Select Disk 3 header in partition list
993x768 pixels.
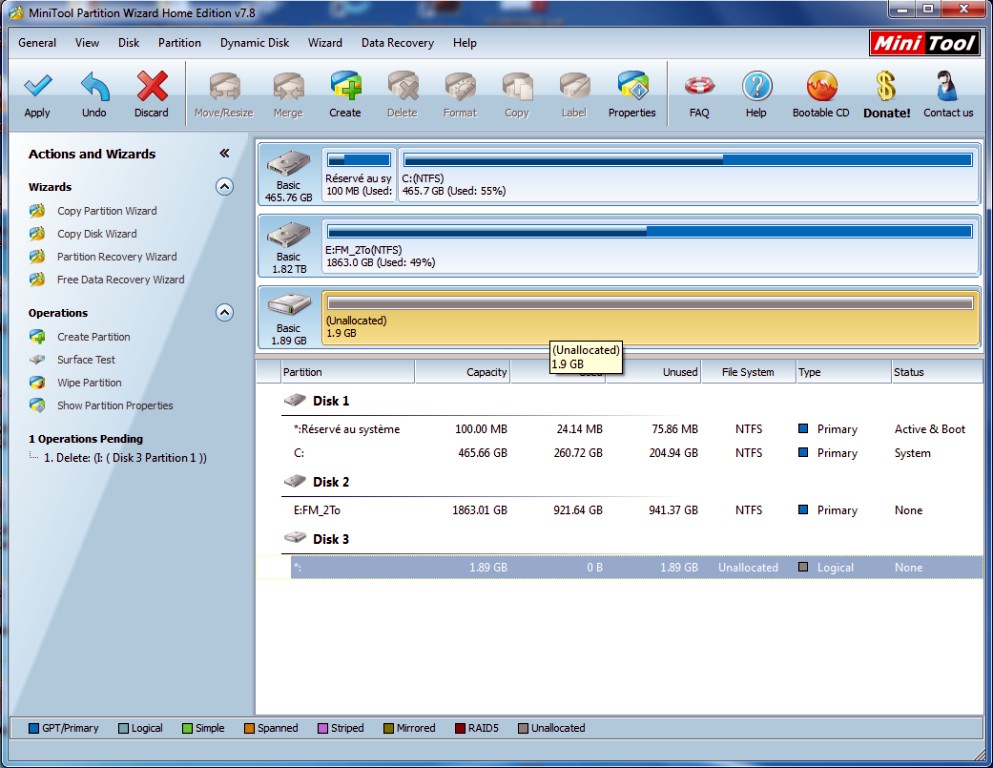coord(317,539)
